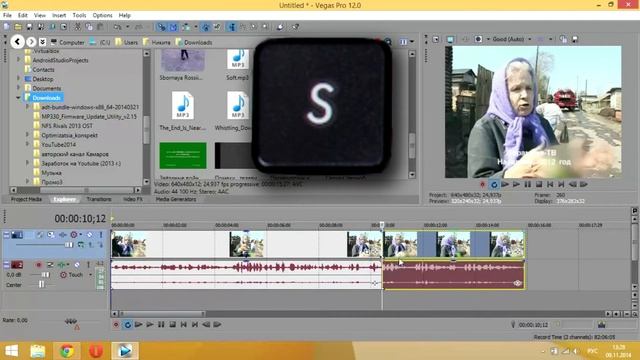Screen dimensions: 640x360
Task: Switch to the Transitions tab
Action: point(99,199)
